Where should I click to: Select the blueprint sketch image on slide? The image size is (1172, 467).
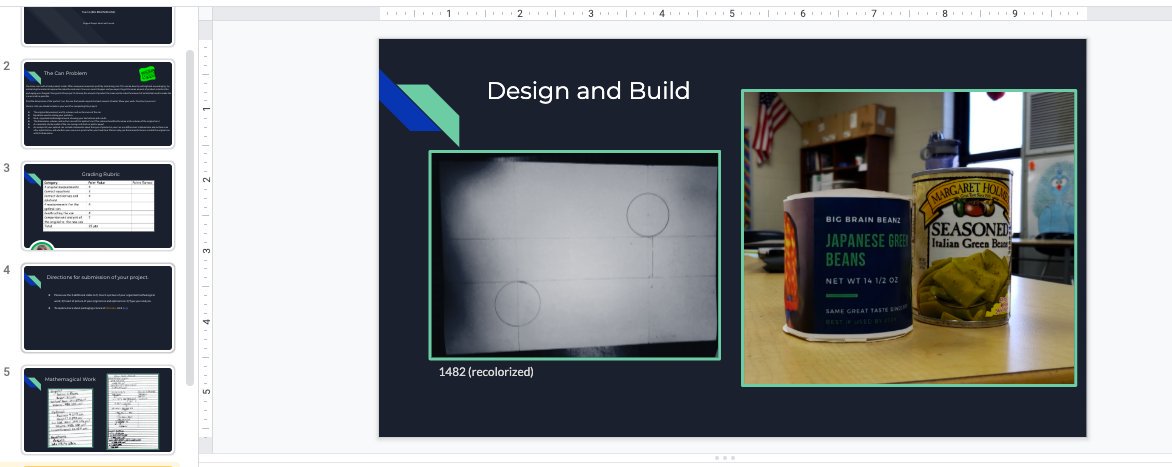click(x=574, y=255)
